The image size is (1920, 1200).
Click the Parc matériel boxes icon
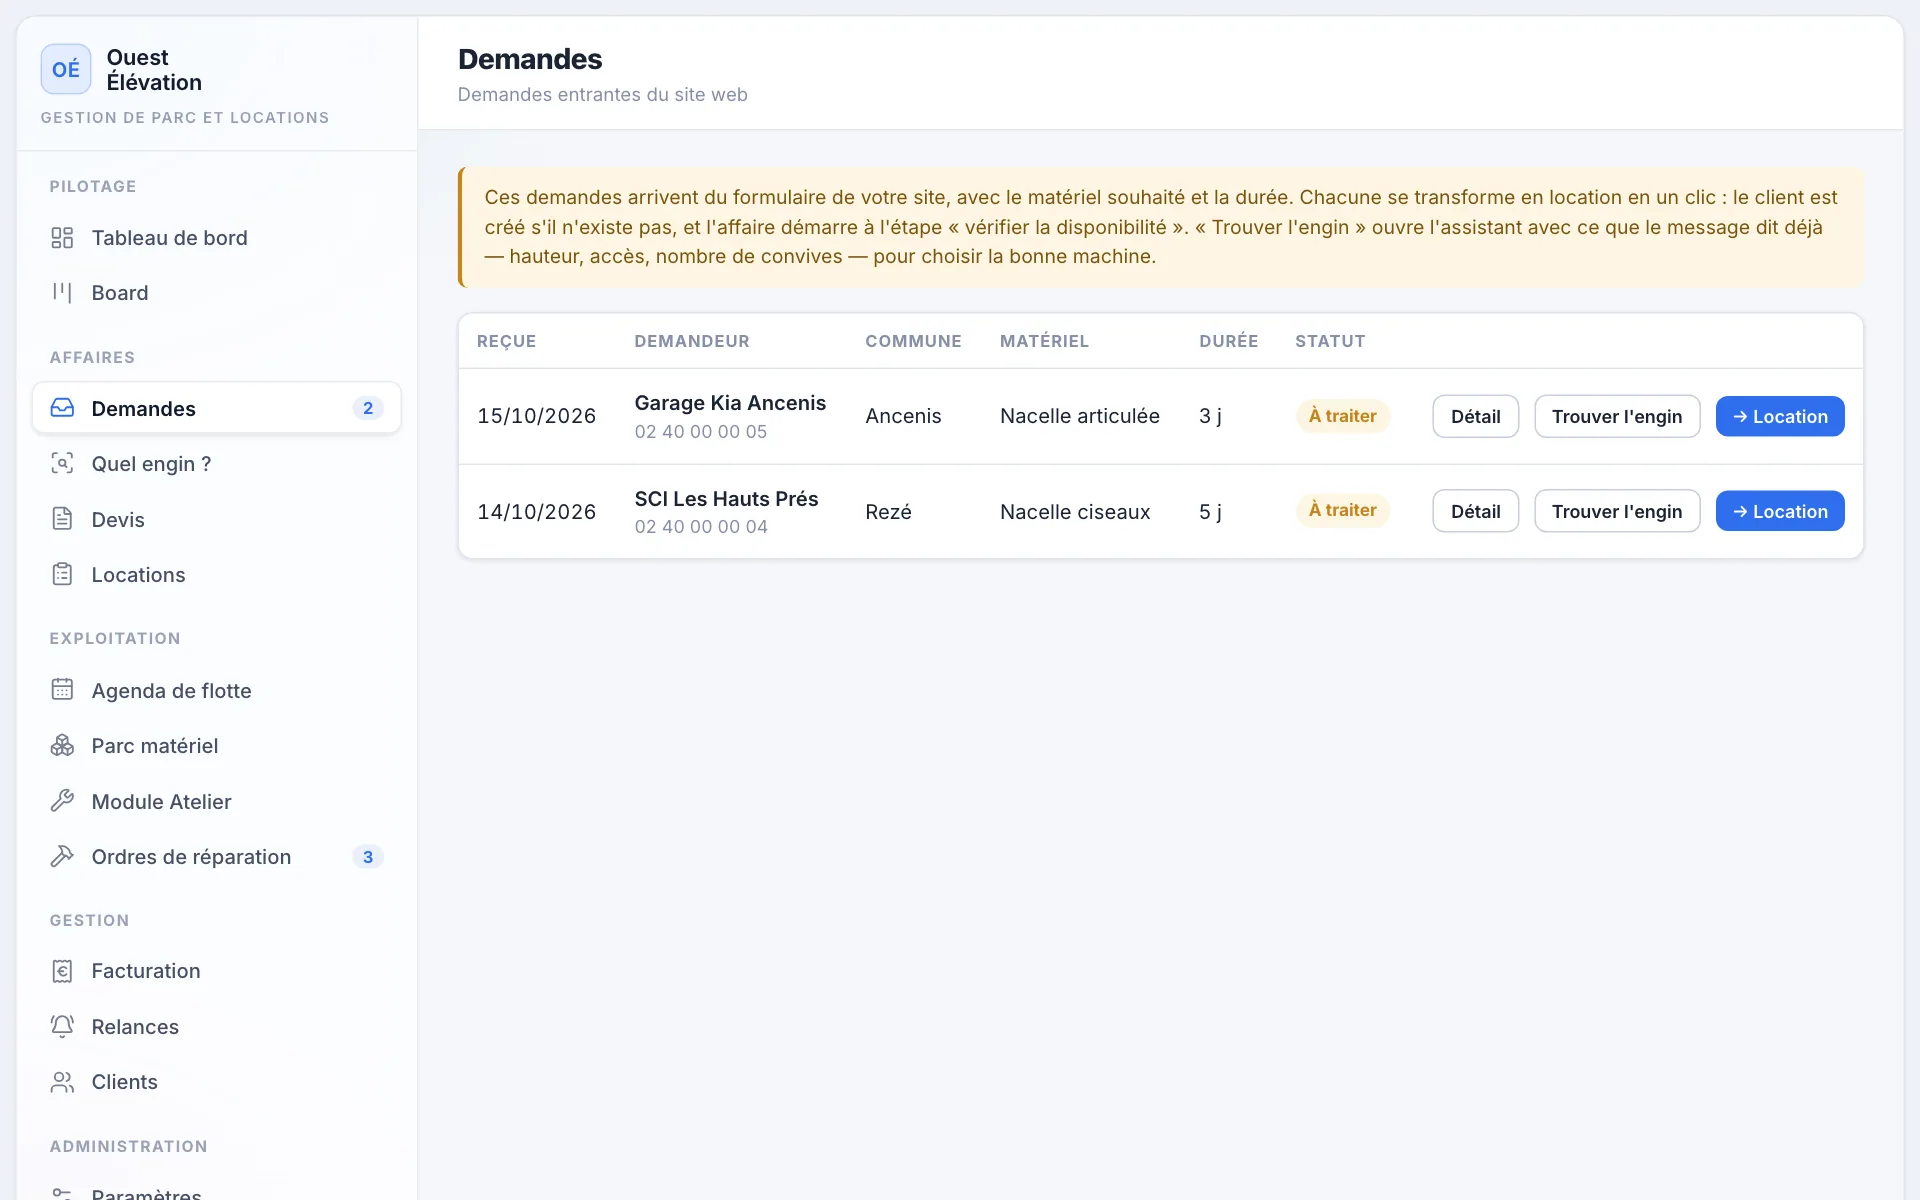(x=62, y=746)
